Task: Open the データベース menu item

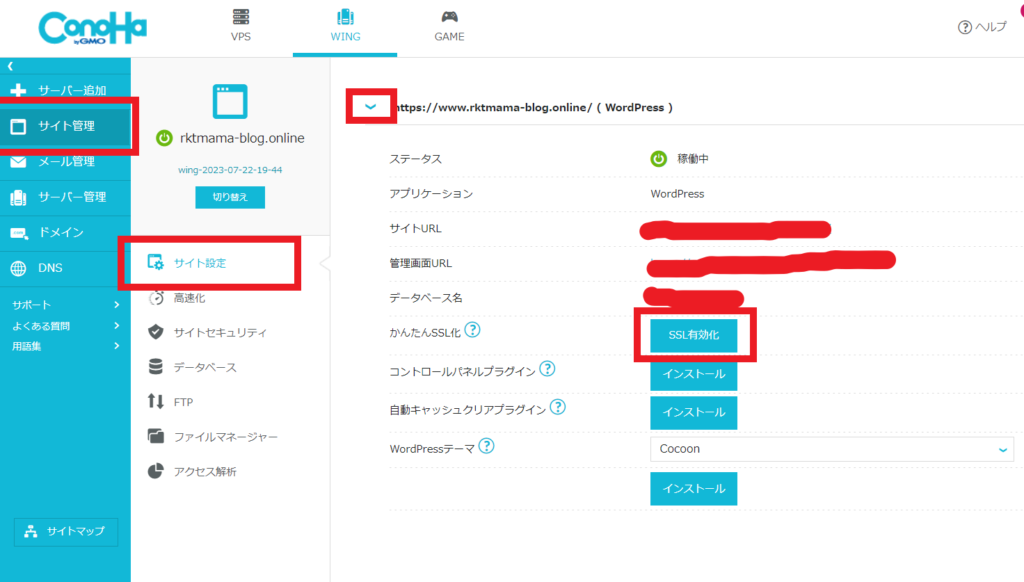Action: 204,367
